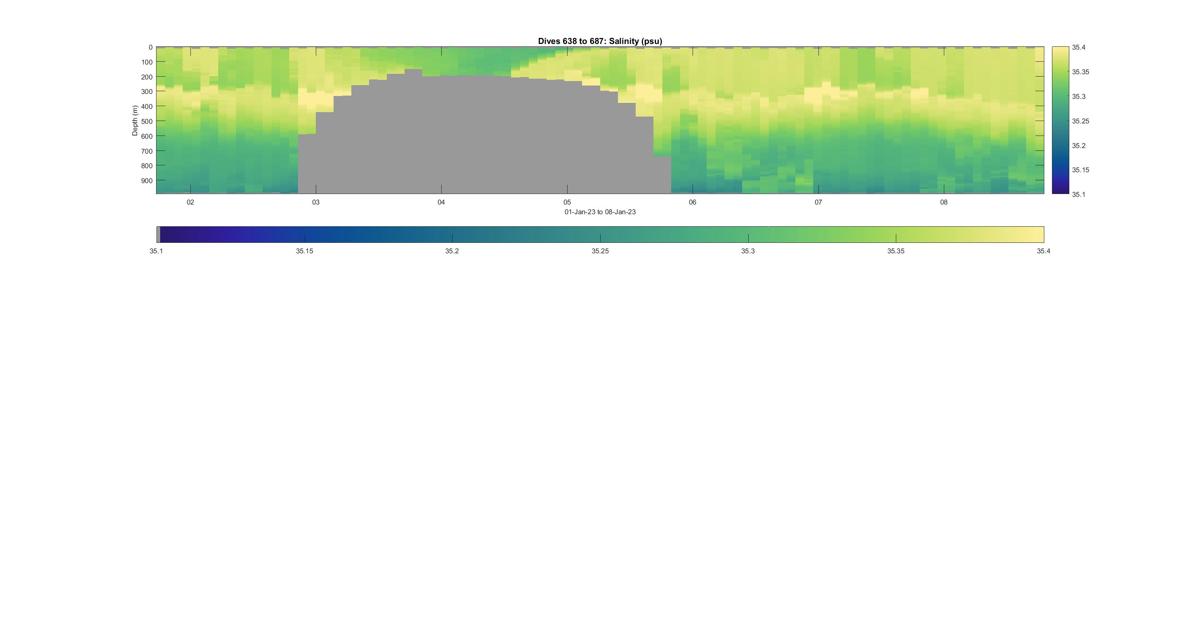Image resolution: width=1200 pixels, height=622 pixels.
Task: Click '35.1' on the vertical colorbar
Action: point(1079,194)
